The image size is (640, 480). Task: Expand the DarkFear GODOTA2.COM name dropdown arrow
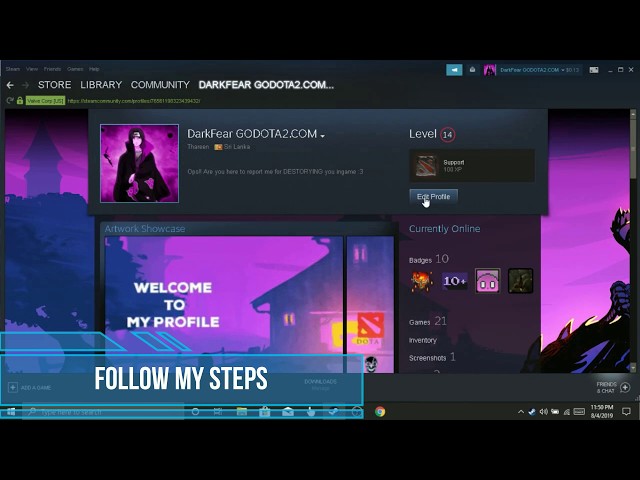pos(322,136)
